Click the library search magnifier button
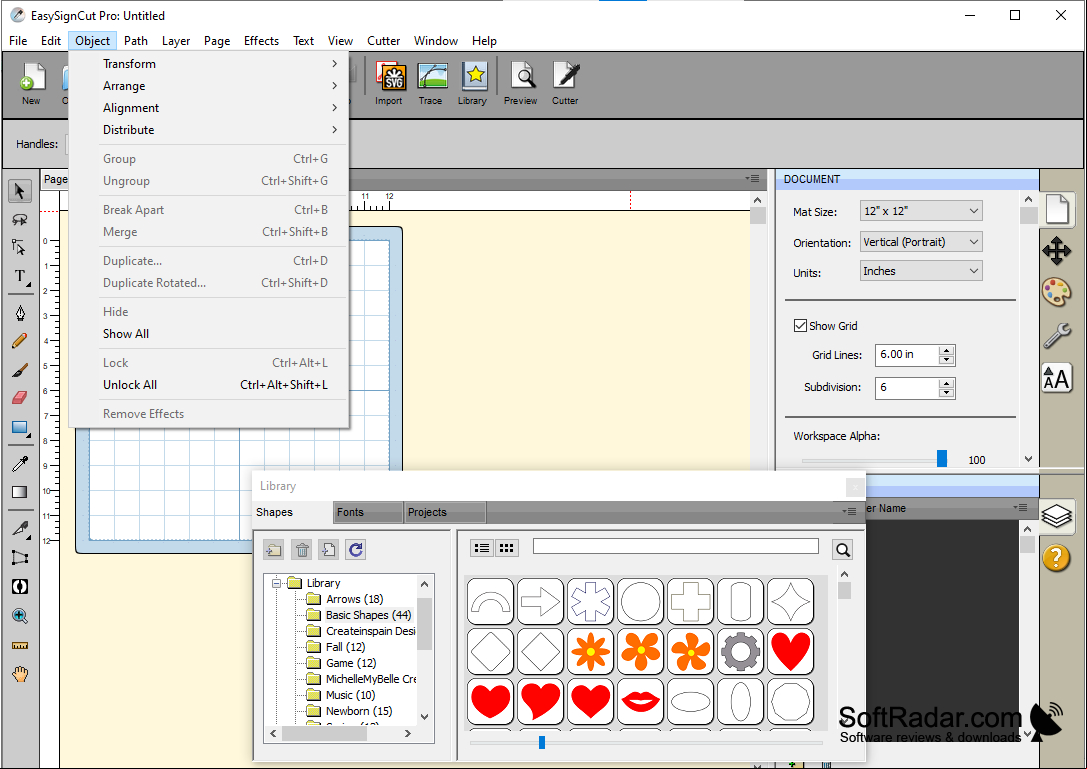 pos(843,550)
